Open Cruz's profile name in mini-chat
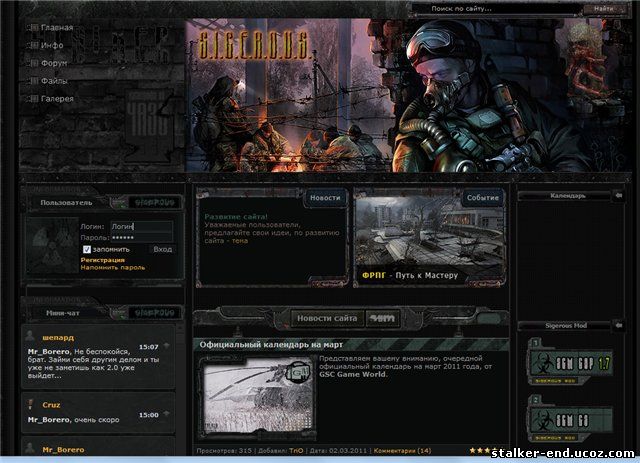Image resolution: width=640 pixels, height=463 pixels. pos(51,405)
